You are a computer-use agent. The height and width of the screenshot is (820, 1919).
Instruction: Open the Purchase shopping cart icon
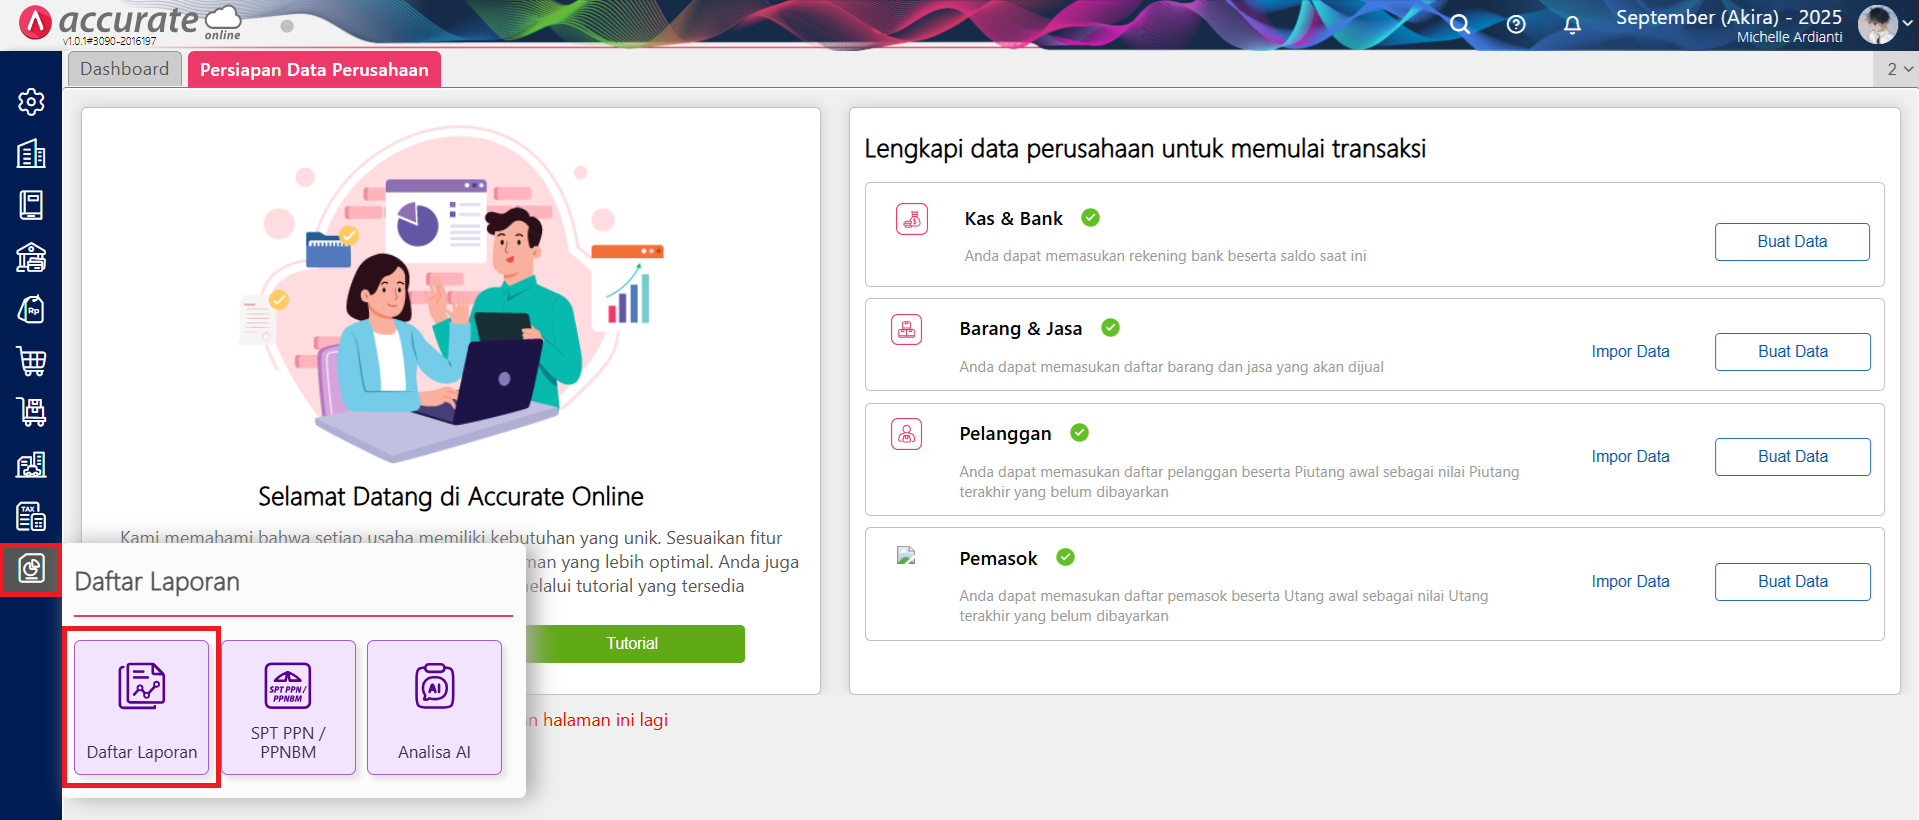pos(31,361)
